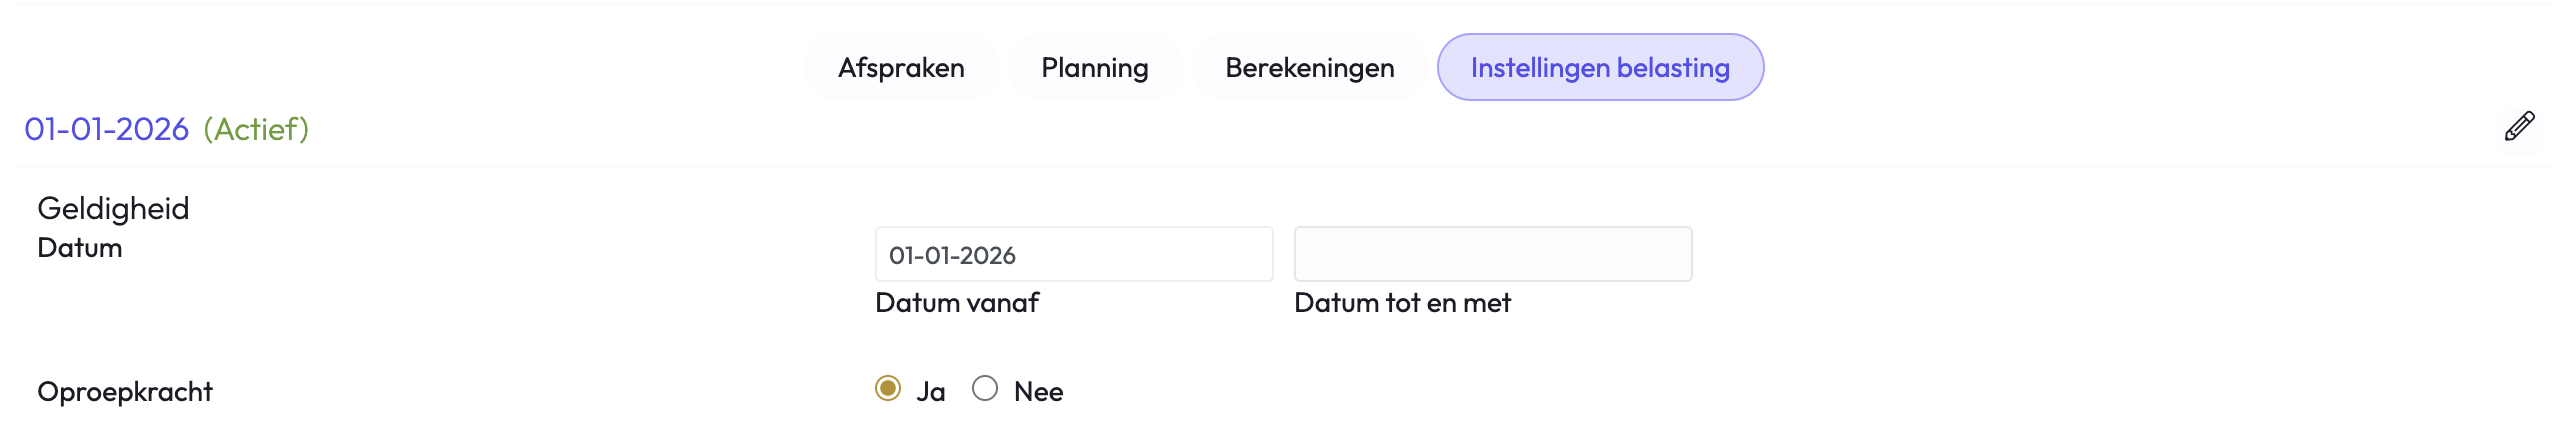Click the 'Datum tot en met' caption
This screenshot has width=2564, height=442.
tap(1402, 303)
